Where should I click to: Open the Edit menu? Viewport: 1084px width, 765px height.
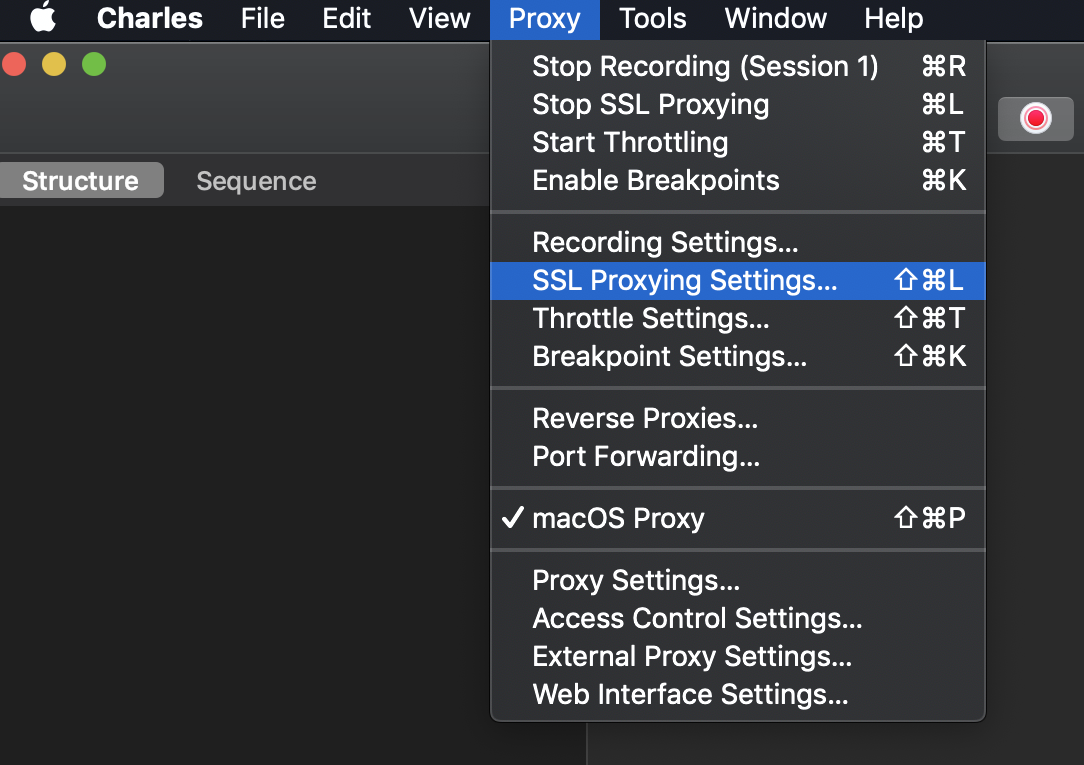(x=346, y=18)
